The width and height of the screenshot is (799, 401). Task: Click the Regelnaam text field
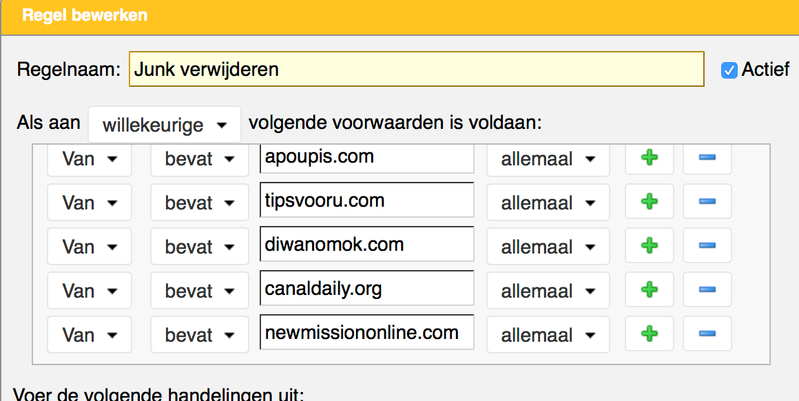(415, 70)
